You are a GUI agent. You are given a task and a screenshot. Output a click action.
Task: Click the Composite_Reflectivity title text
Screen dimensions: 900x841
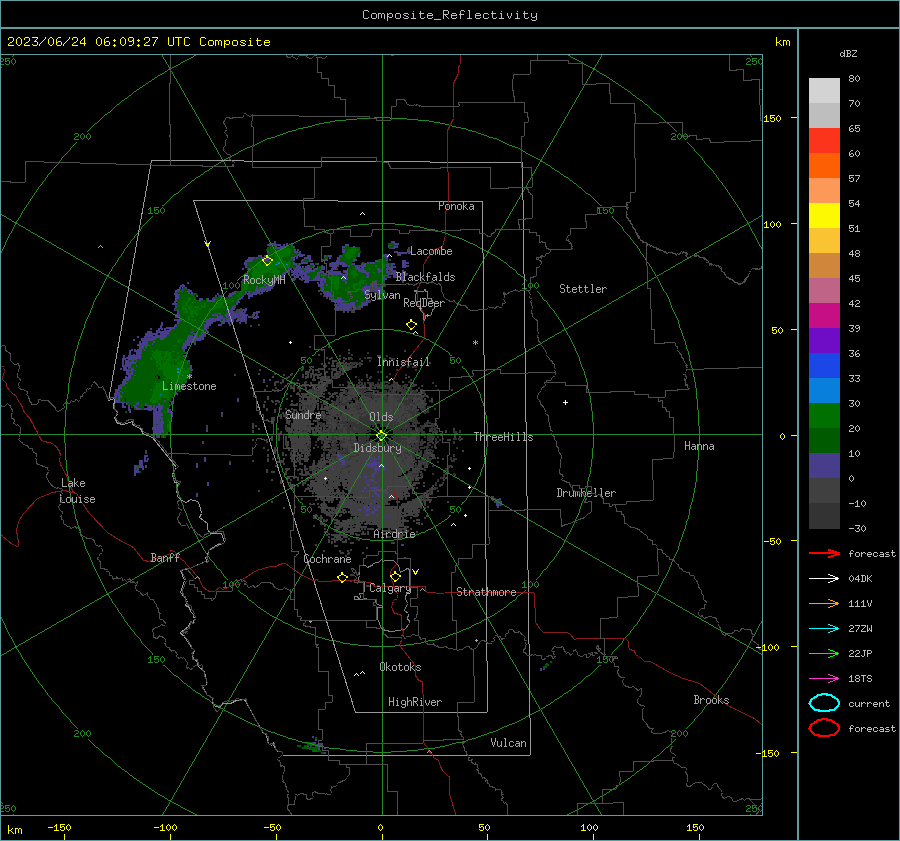(x=450, y=15)
